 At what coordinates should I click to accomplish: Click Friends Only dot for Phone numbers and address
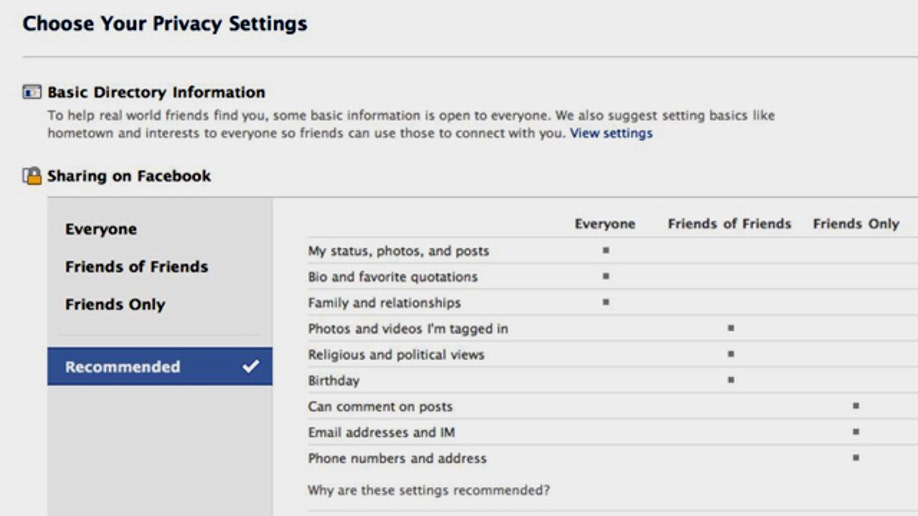pyautogui.click(x=856, y=458)
